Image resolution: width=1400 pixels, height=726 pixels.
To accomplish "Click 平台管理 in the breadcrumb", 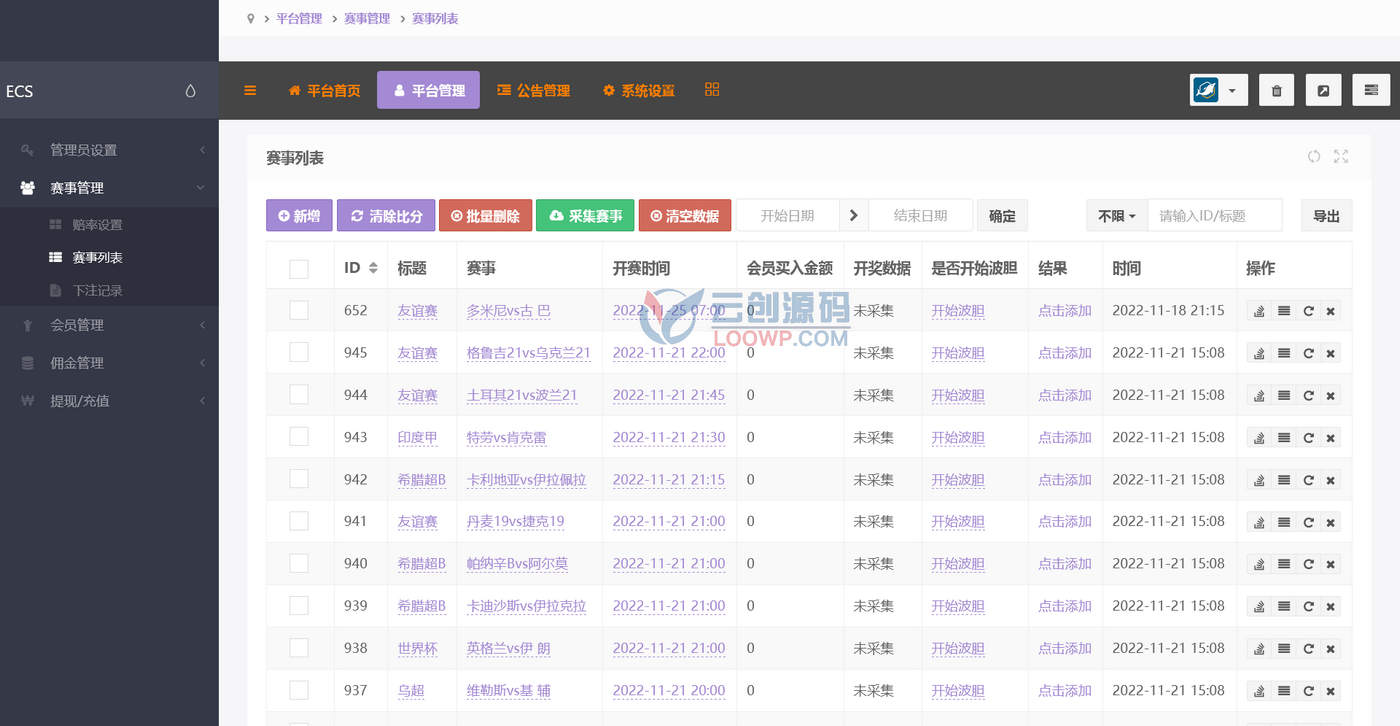I will (299, 18).
